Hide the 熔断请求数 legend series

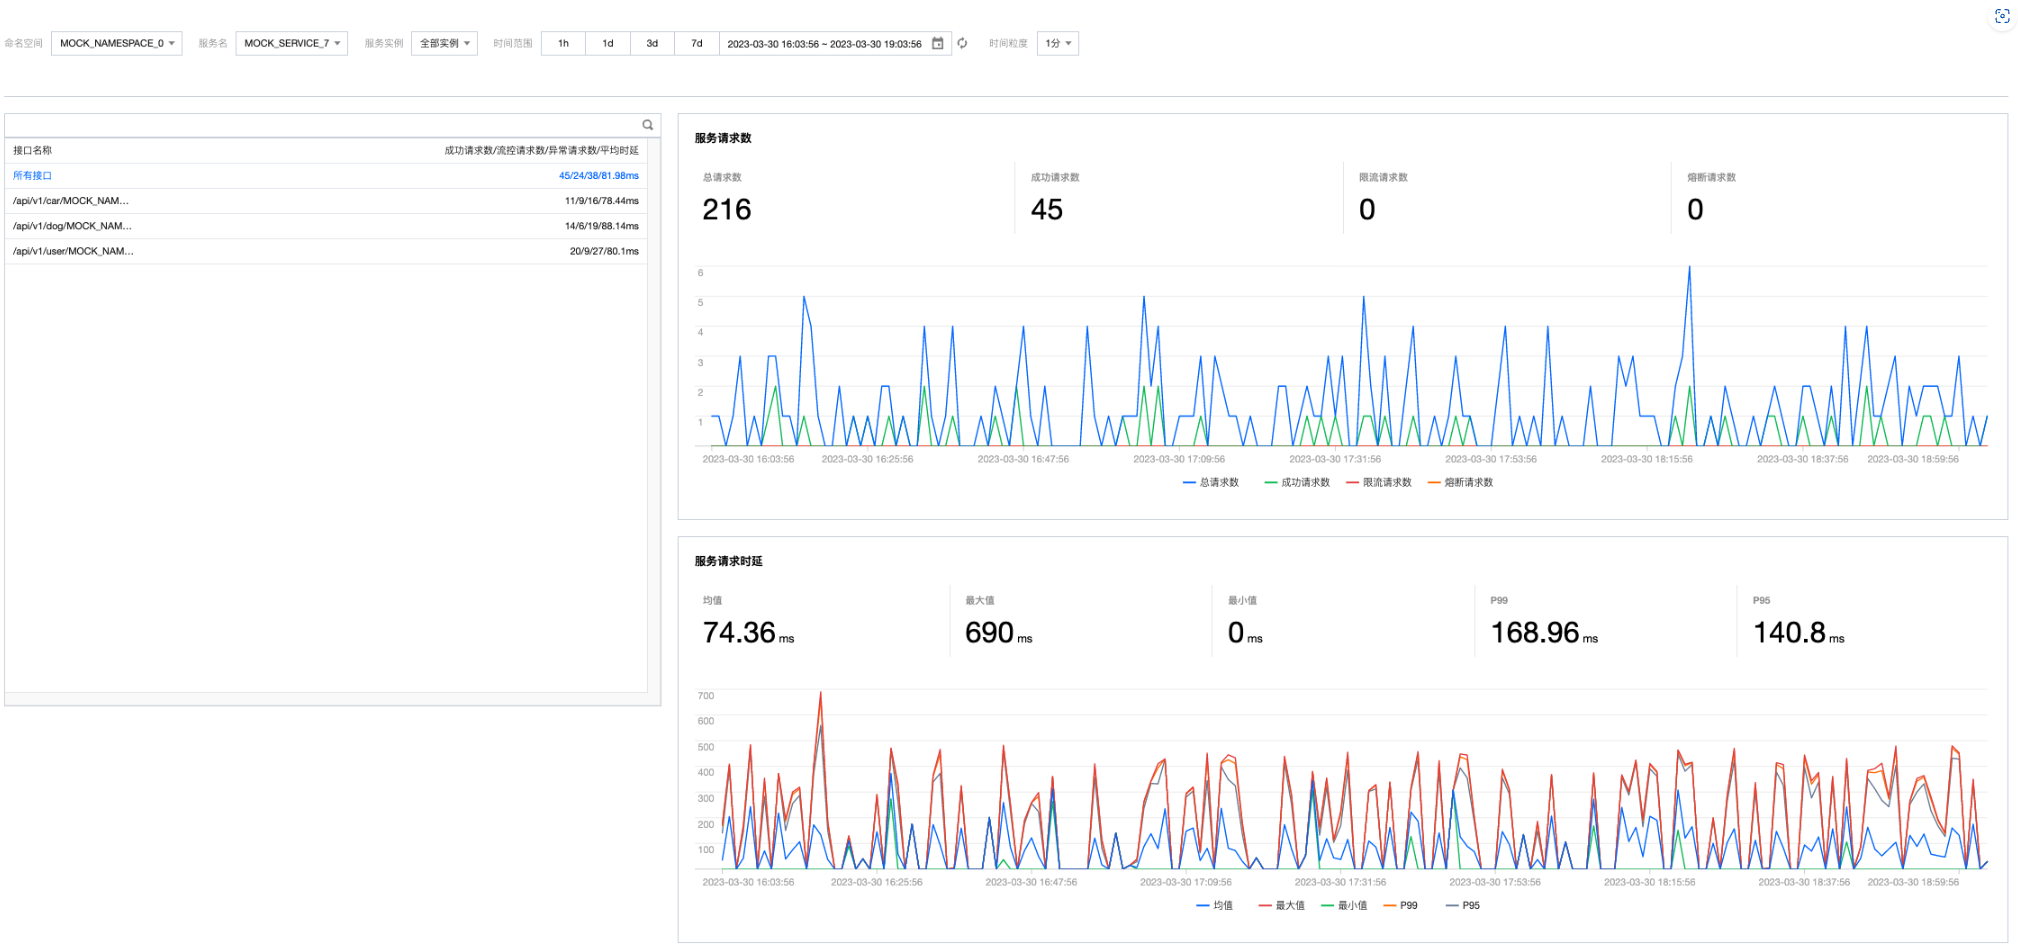[x=1461, y=482]
